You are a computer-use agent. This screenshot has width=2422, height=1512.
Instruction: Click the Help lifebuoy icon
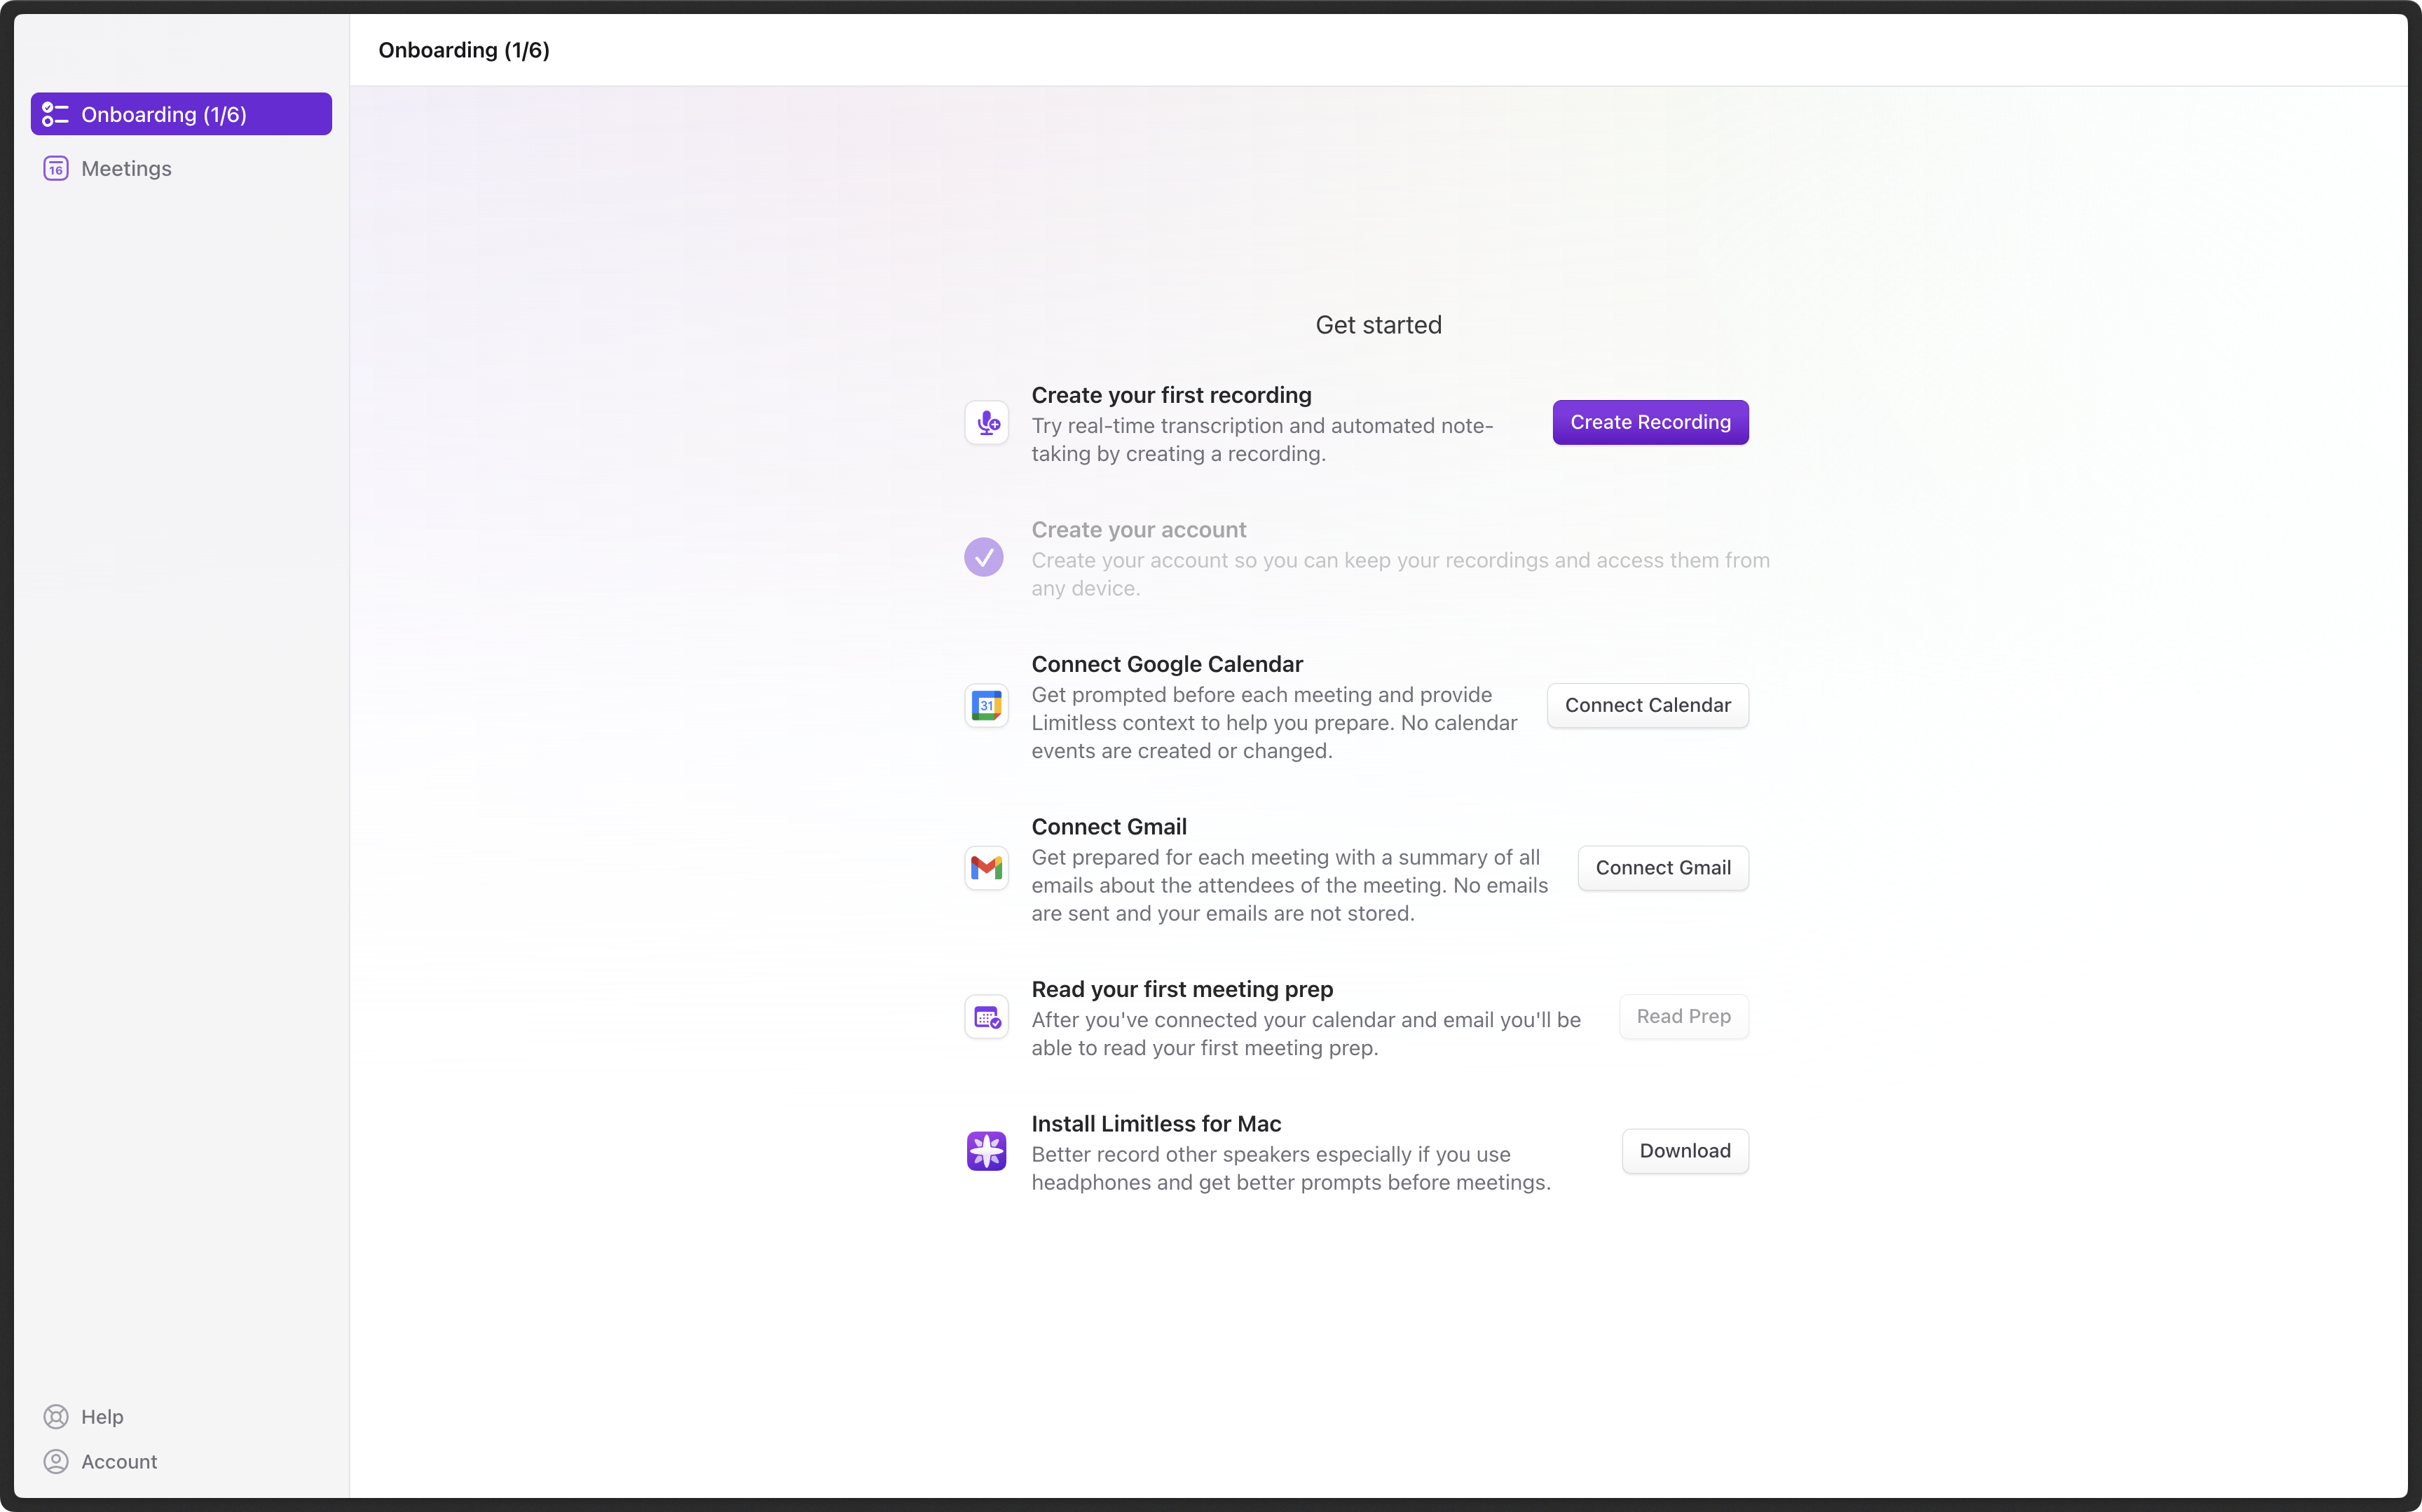pyautogui.click(x=56, y=1417)
